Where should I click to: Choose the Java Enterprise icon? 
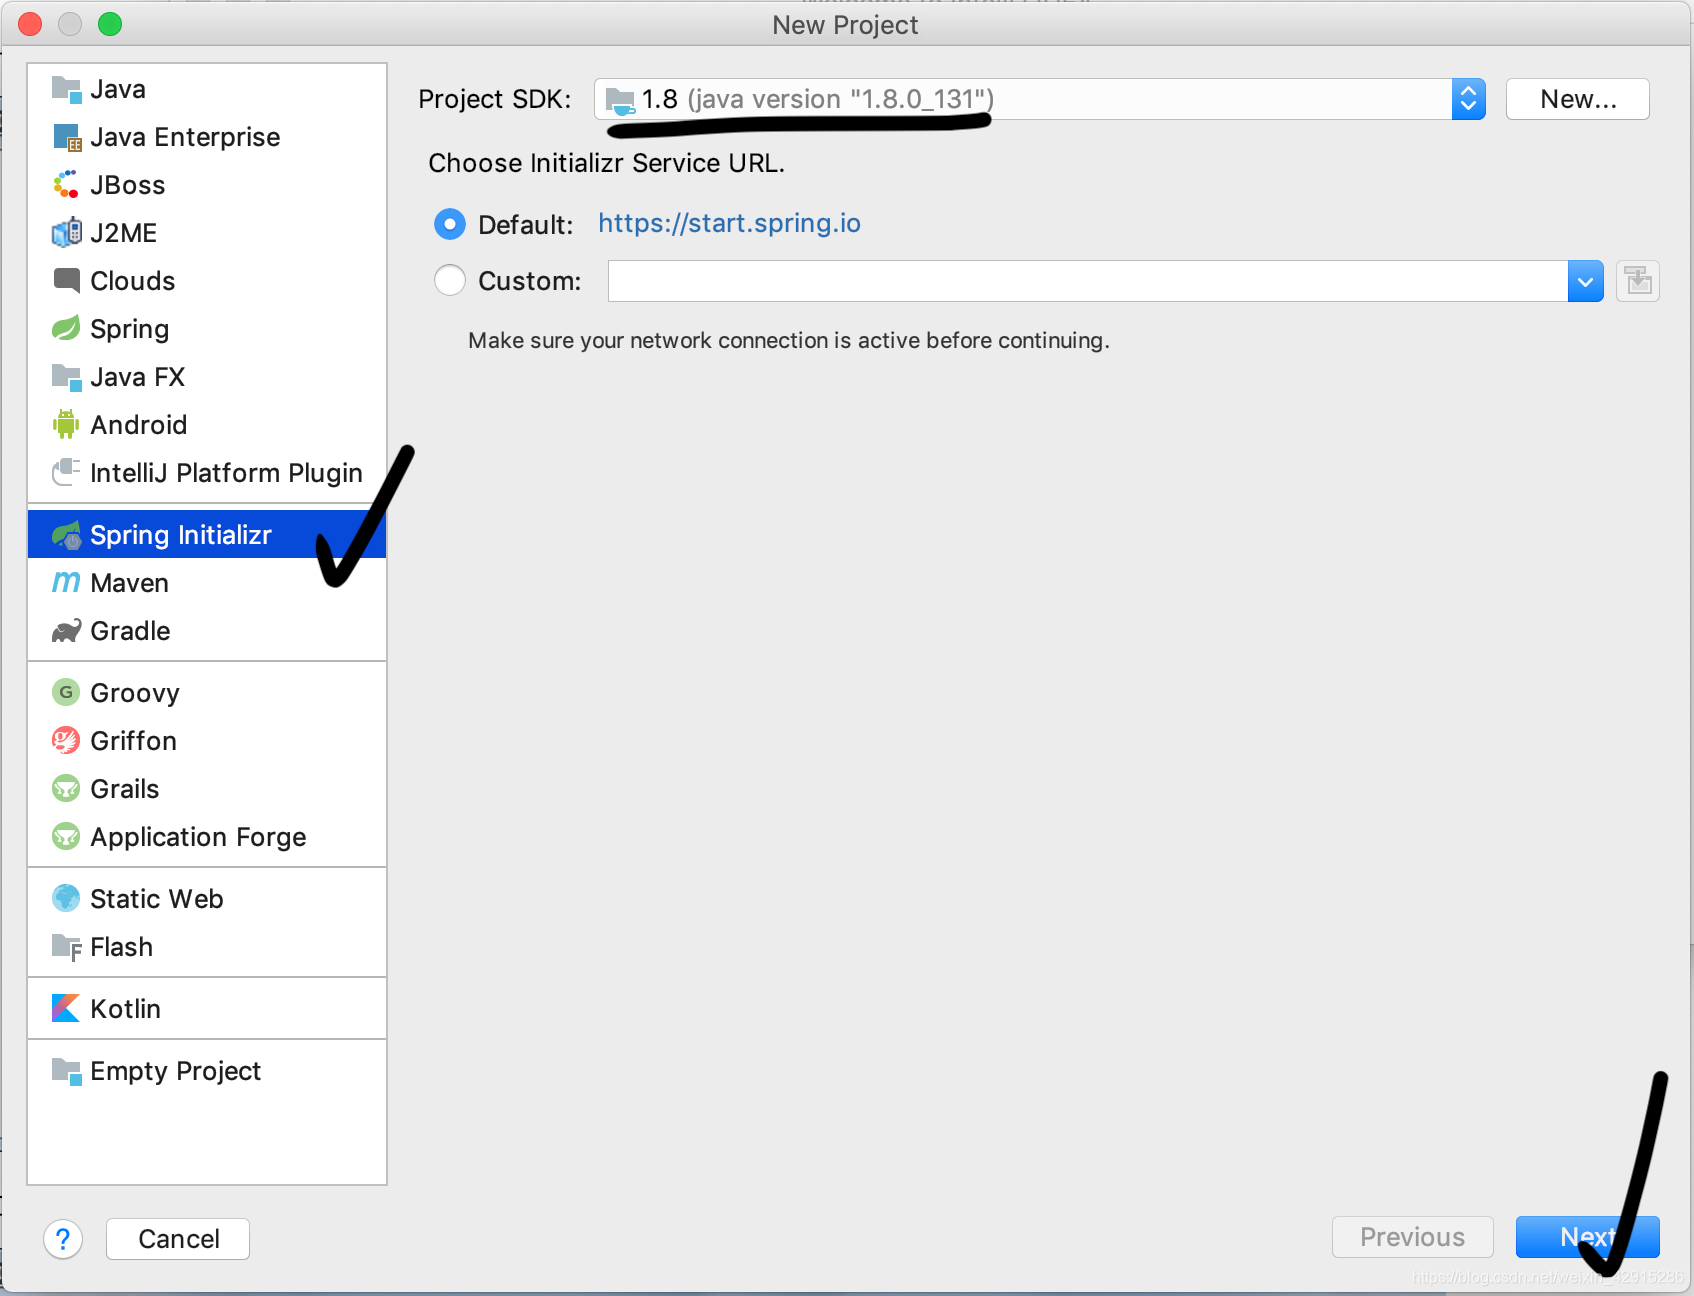click(66, 138)
